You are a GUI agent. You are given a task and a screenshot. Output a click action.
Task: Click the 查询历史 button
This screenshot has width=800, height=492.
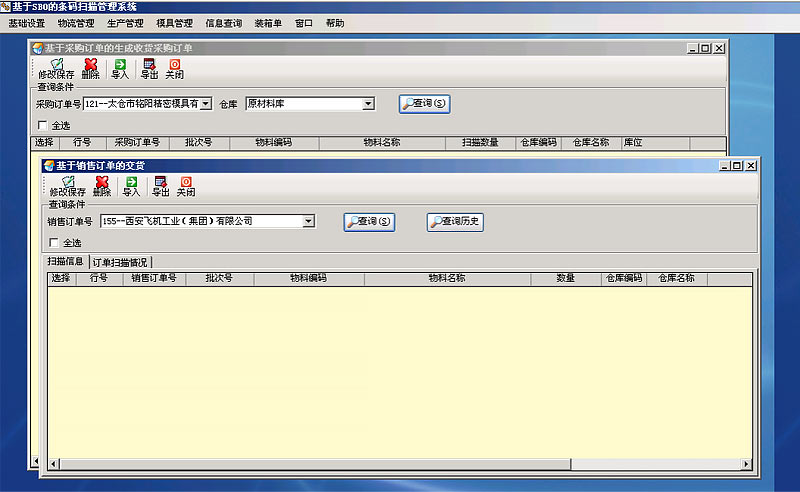(x=455, y=222)
